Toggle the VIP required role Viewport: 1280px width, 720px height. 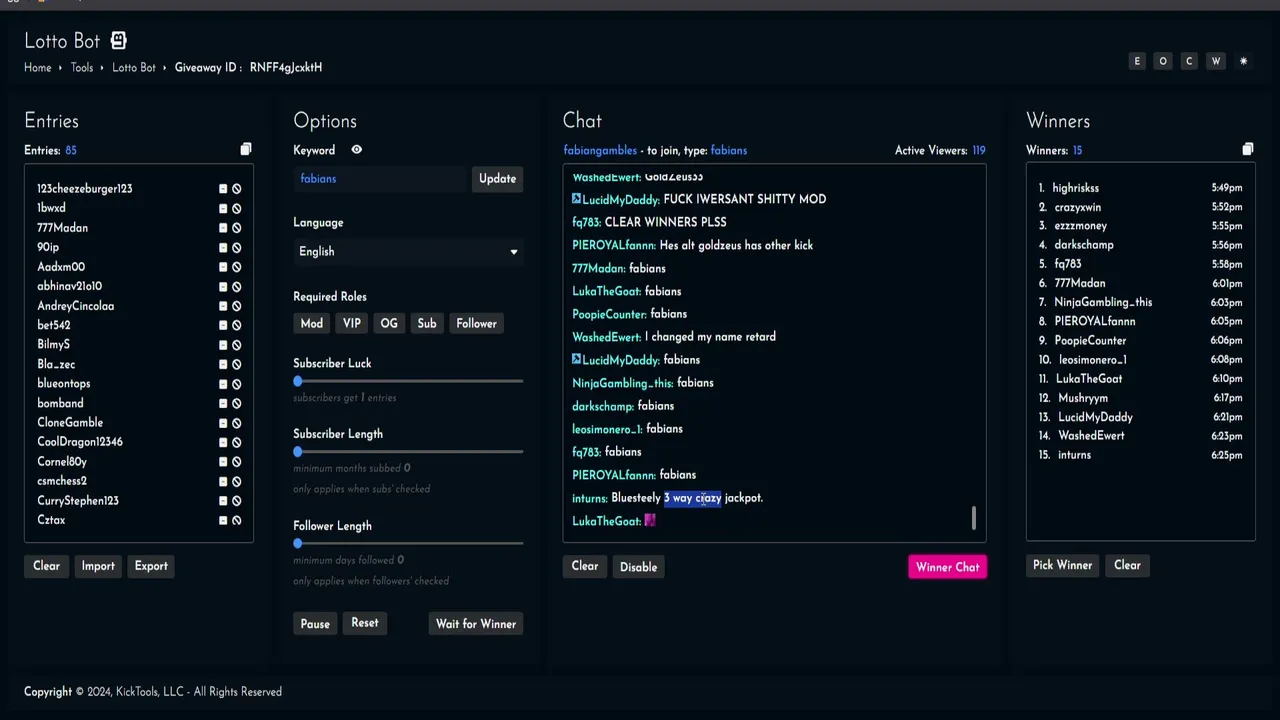tap(352, 323)
